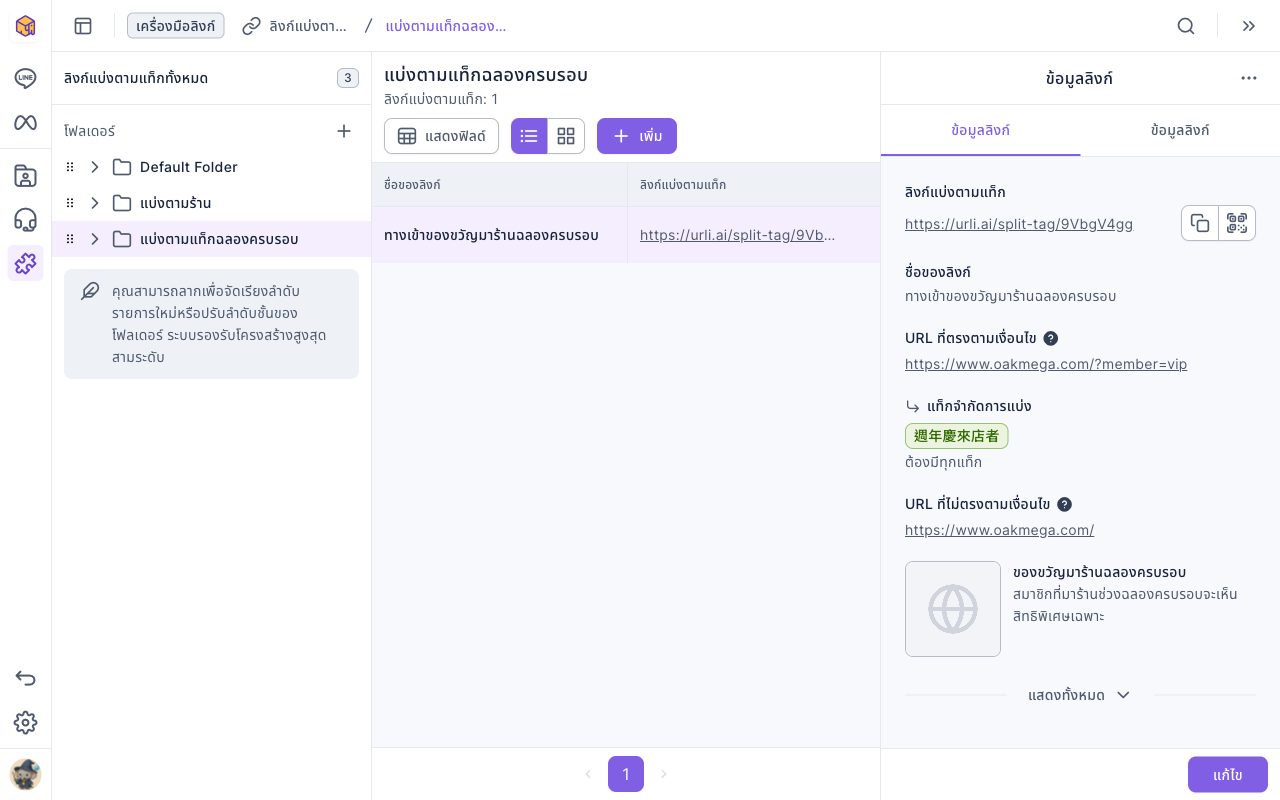Viewport: 1280px width, 800px height.
Task: Open the search magnifier icon
Action: pos(1186,26)
